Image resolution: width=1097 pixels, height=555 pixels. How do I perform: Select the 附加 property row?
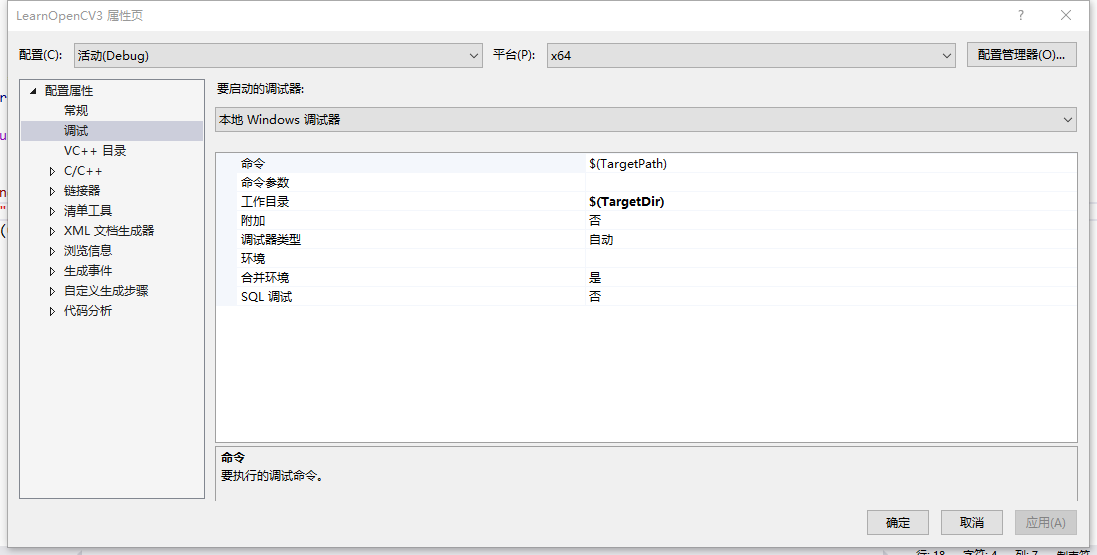pyautogui.click(x=646, y=220)
